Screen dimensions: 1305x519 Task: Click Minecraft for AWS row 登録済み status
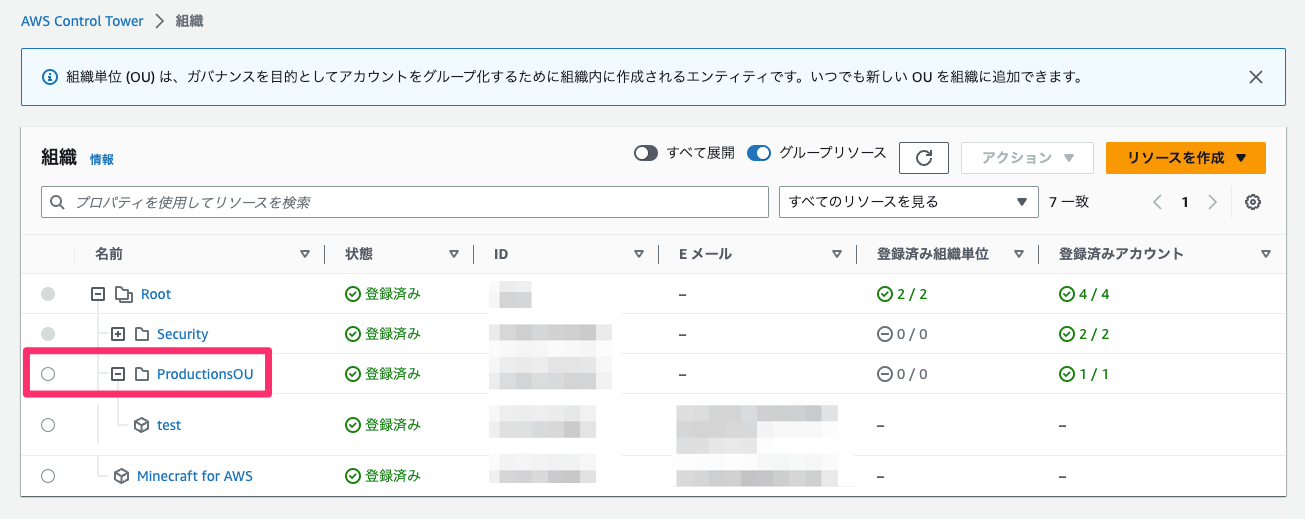(x=393, y=476)
